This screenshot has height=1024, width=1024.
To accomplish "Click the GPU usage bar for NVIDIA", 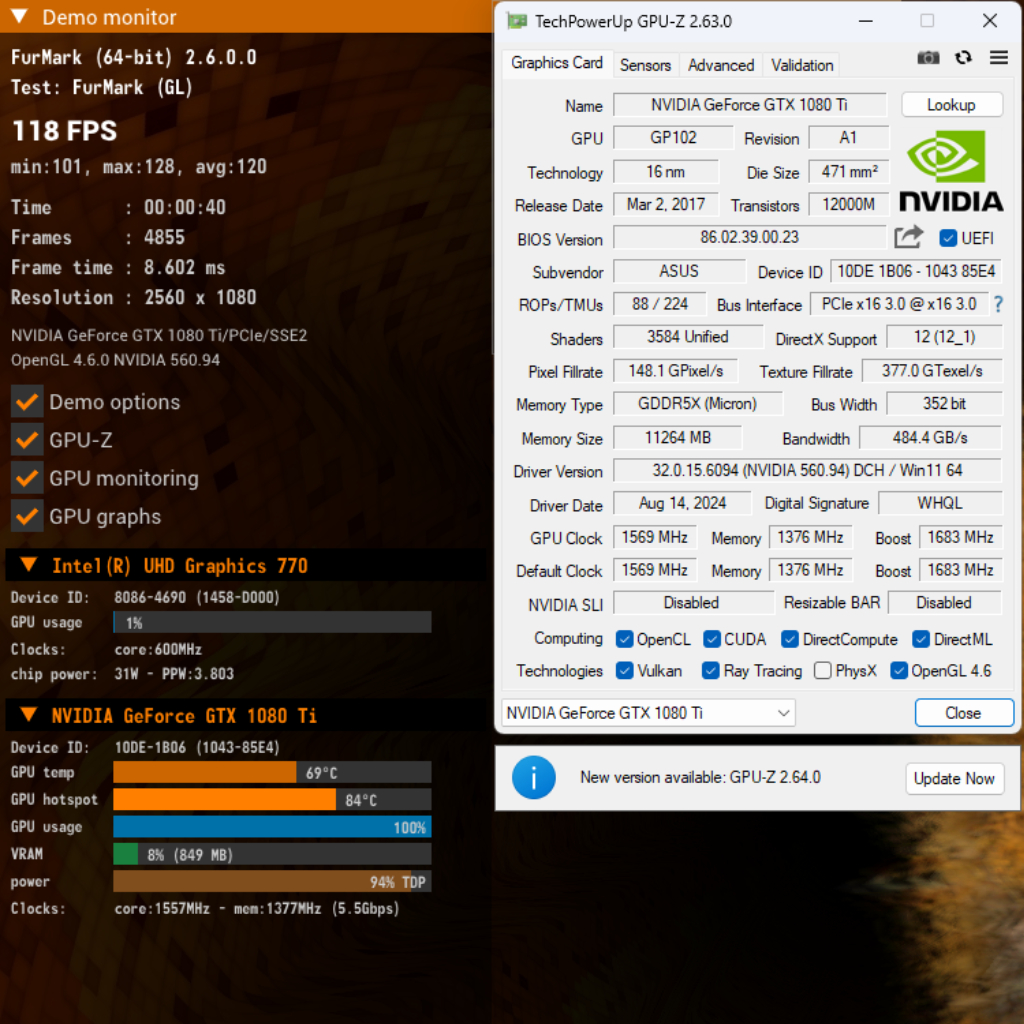I will click(x=272, y=827).
